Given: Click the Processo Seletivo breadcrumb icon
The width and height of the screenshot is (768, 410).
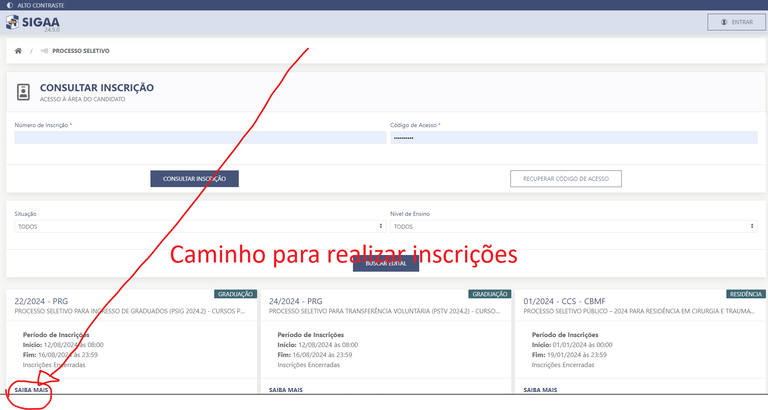Looking at the screenshot, I should coord(44,50).
